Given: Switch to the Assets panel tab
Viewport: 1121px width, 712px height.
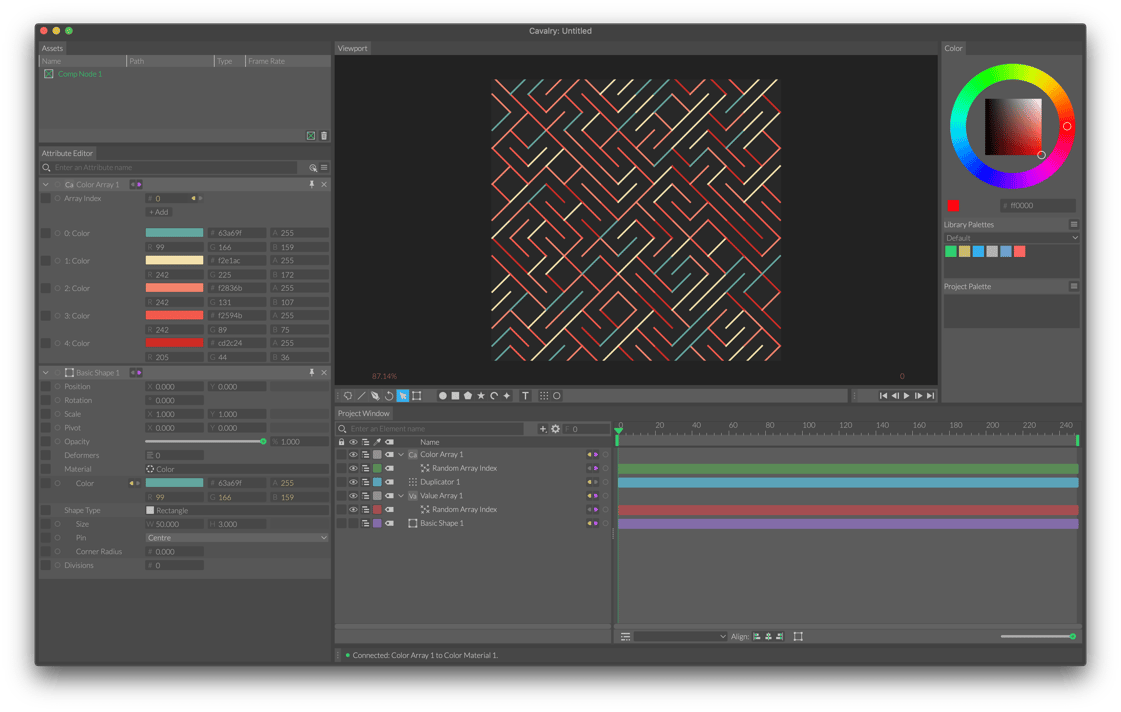Looking at the screenshot, I should 52,47.
